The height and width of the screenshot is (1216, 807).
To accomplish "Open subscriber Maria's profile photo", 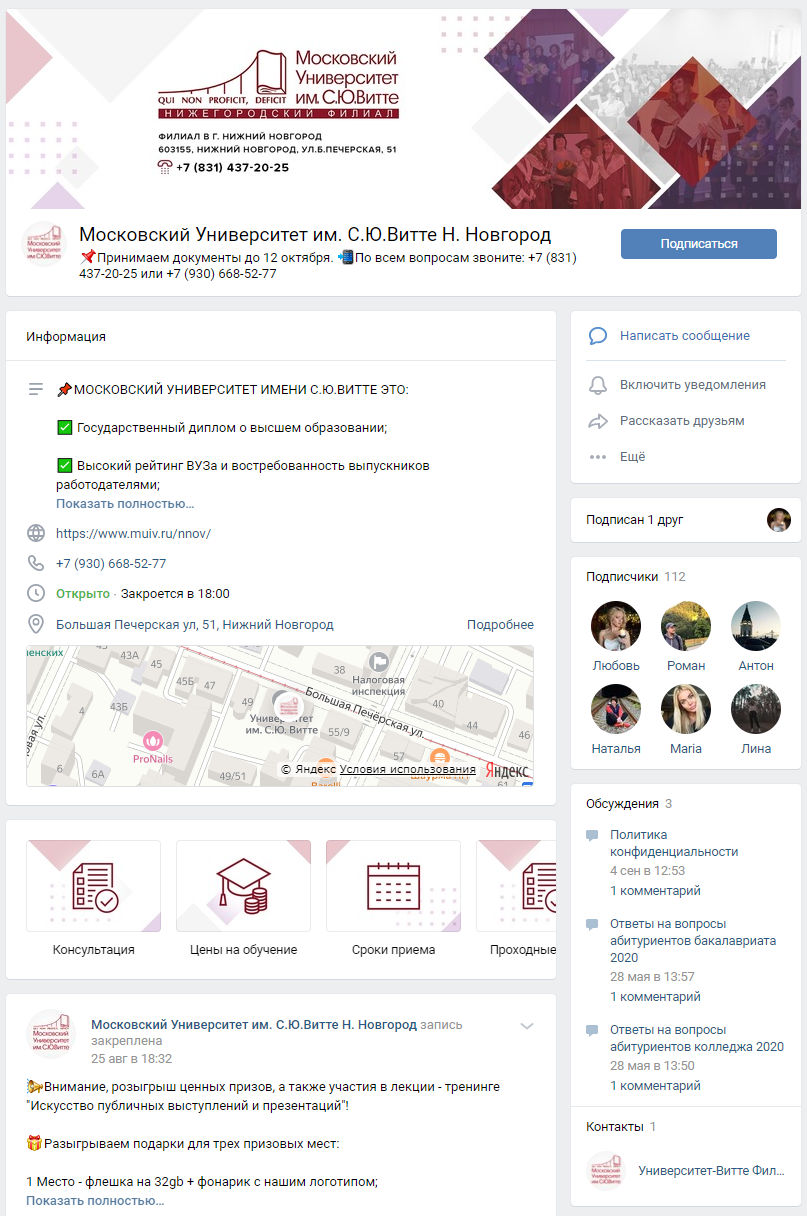I will (686, 709).
